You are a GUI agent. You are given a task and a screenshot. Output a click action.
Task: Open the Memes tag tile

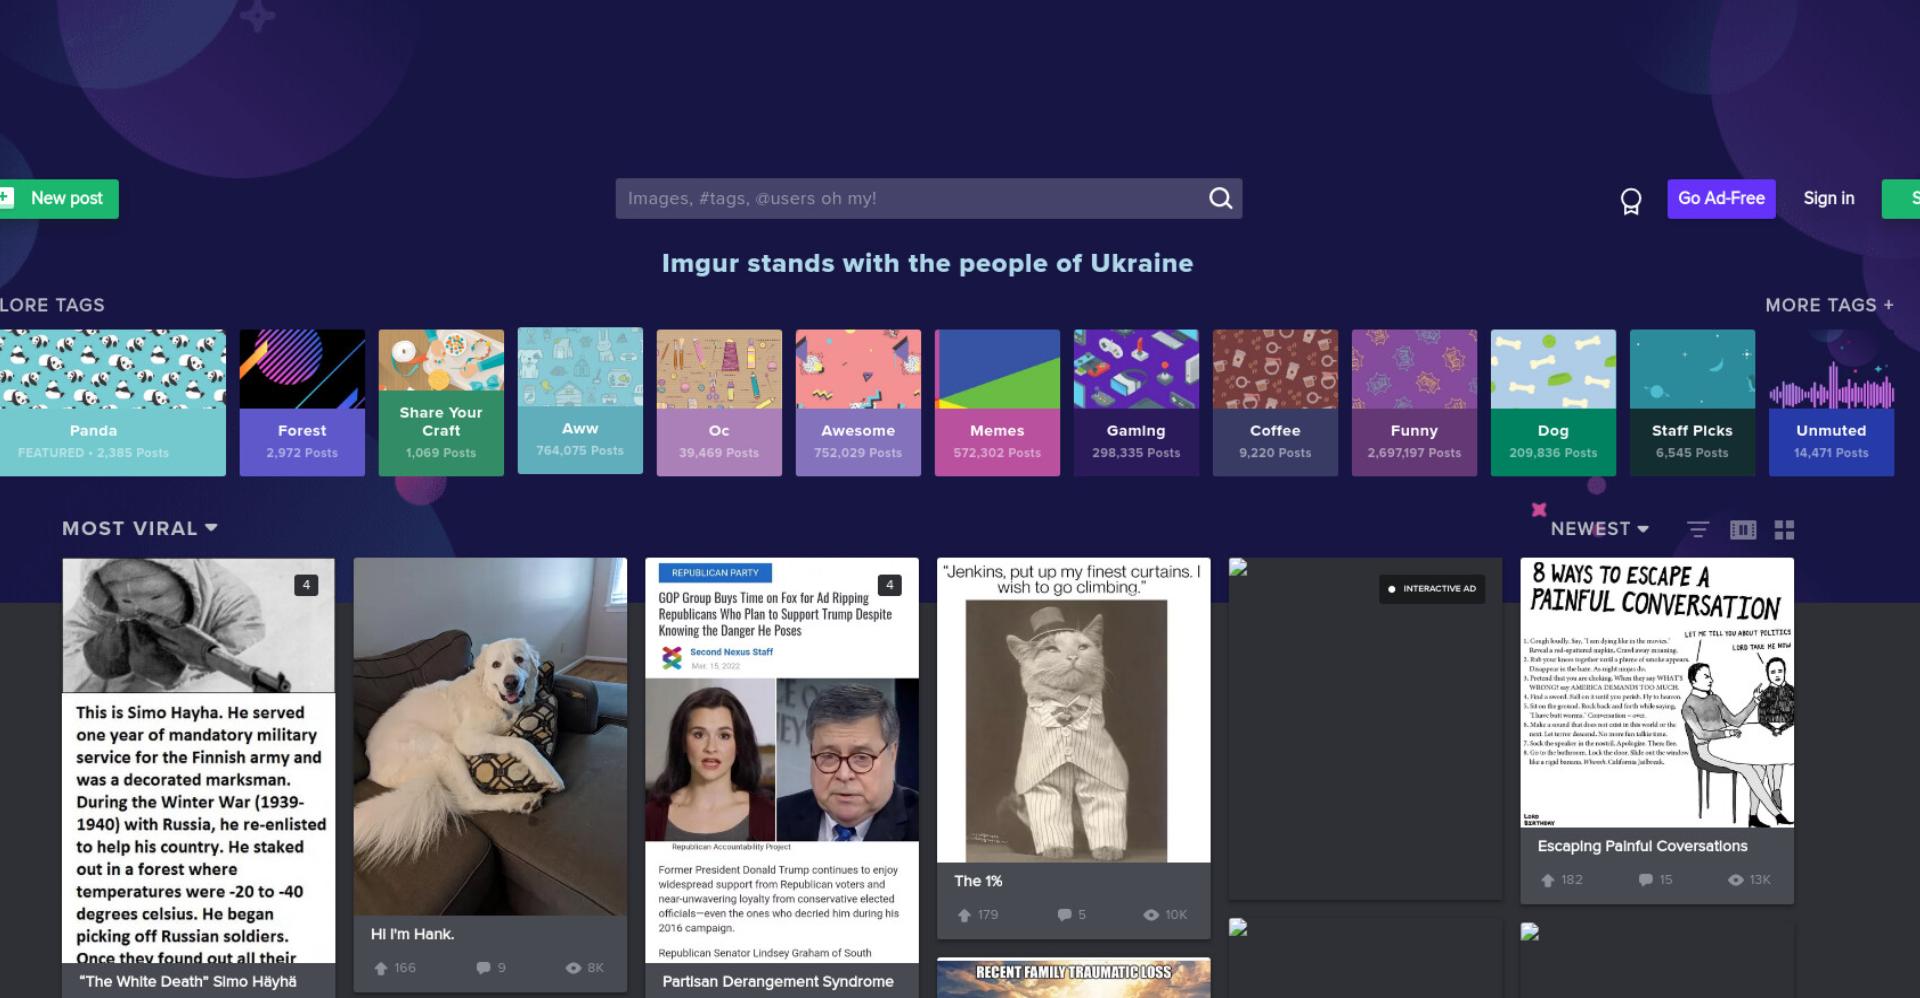pyautogui.click(x=997, y=402)
